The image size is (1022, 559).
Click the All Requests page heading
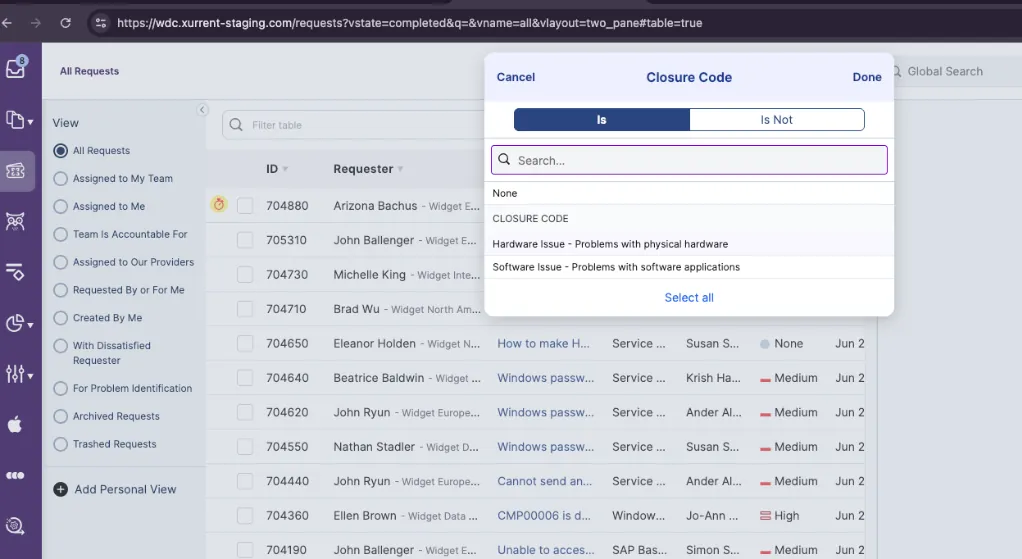[x=89, y=71]
